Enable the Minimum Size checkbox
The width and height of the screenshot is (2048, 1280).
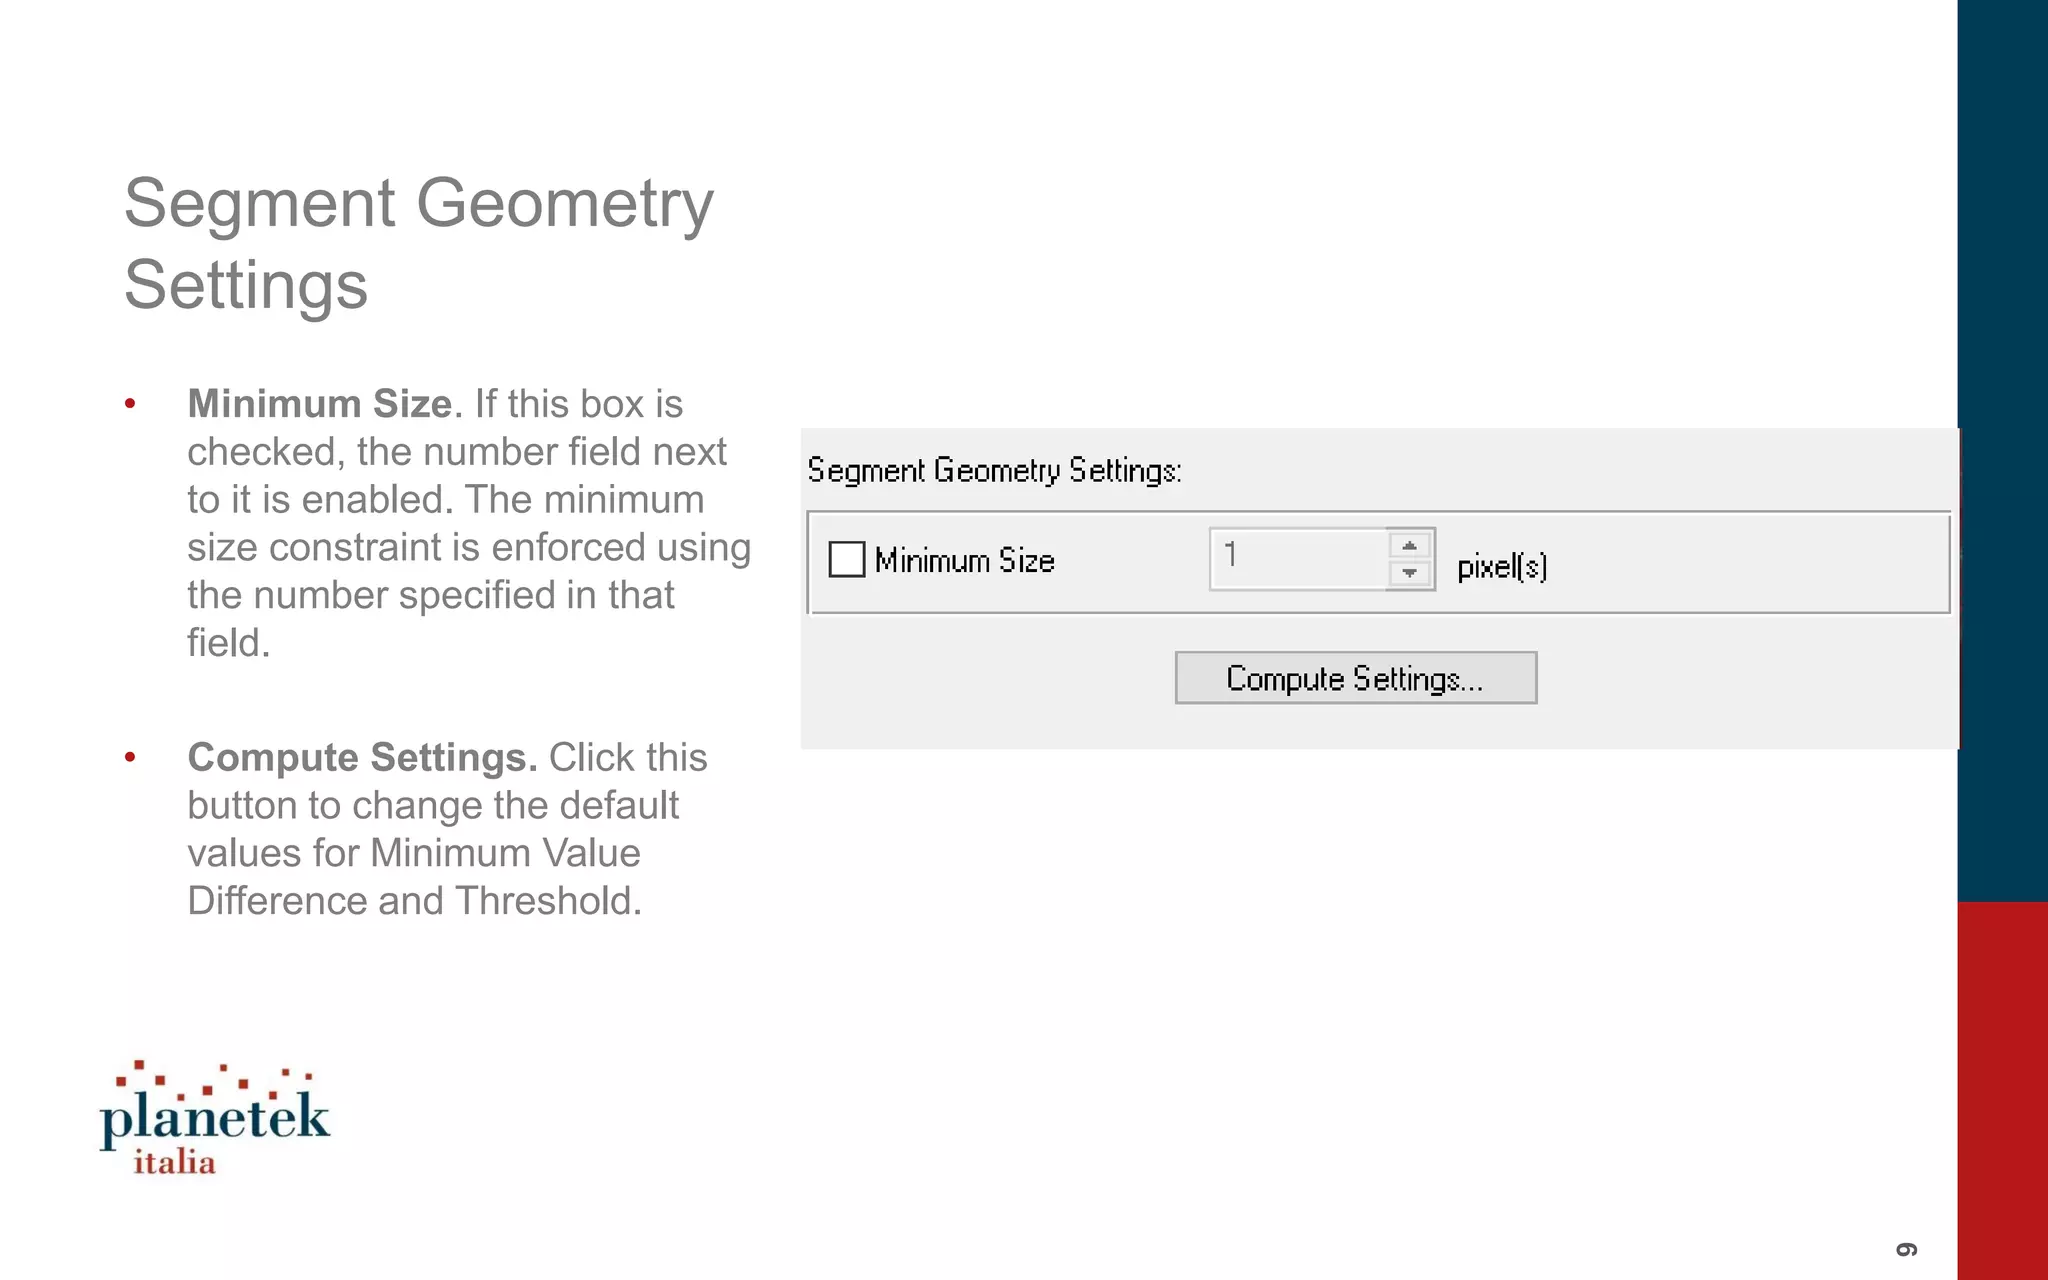(847, 559)
